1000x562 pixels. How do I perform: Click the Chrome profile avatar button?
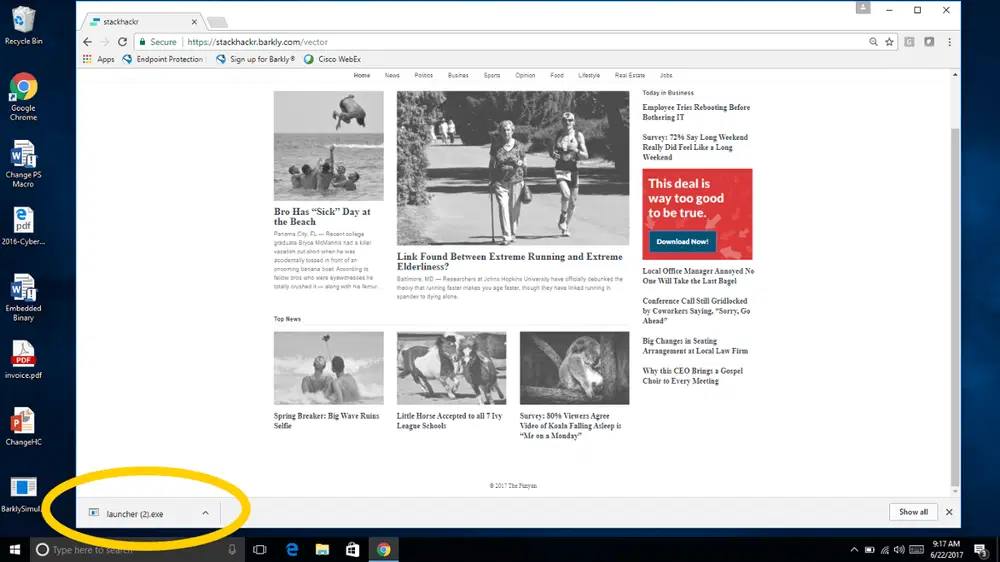click(863, 8)
